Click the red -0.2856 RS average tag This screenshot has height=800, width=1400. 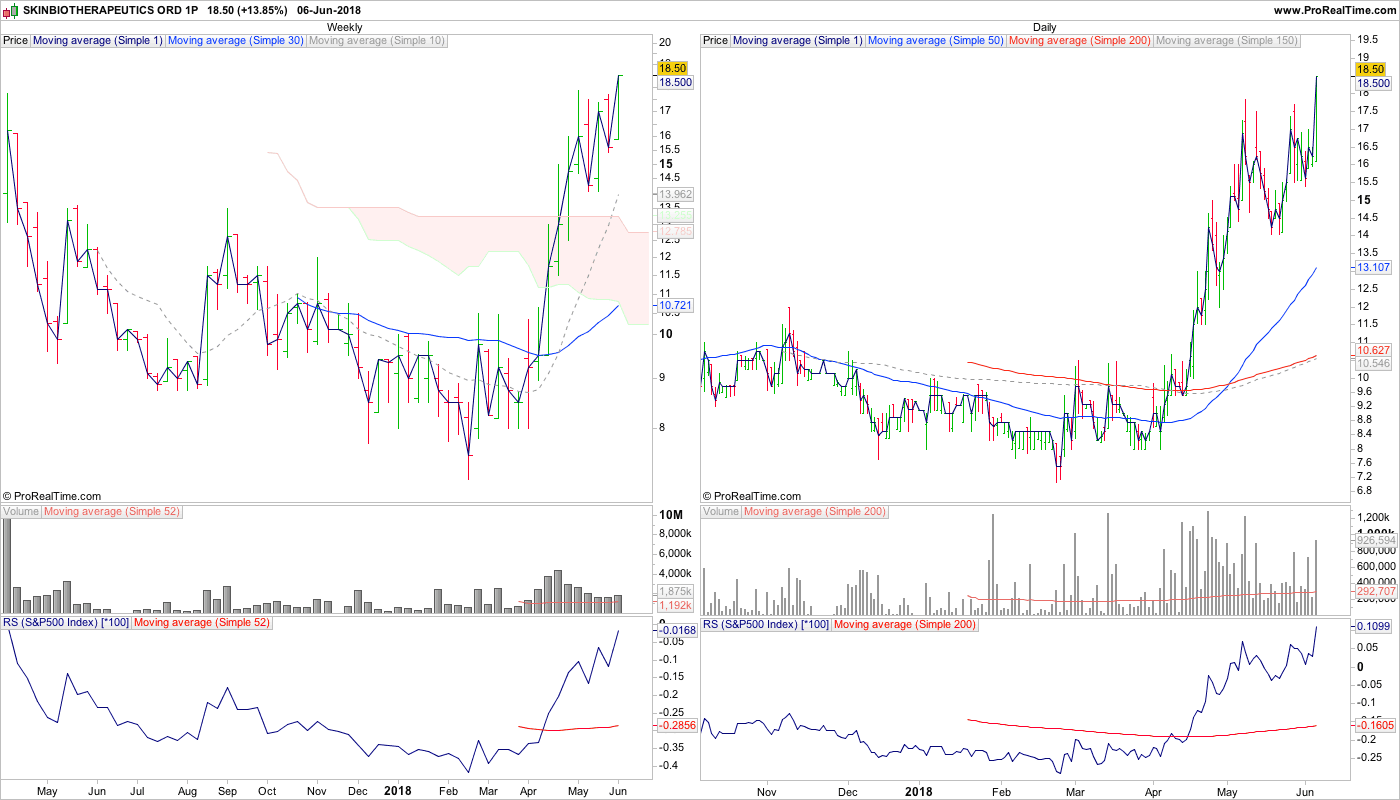click(676, 724)
